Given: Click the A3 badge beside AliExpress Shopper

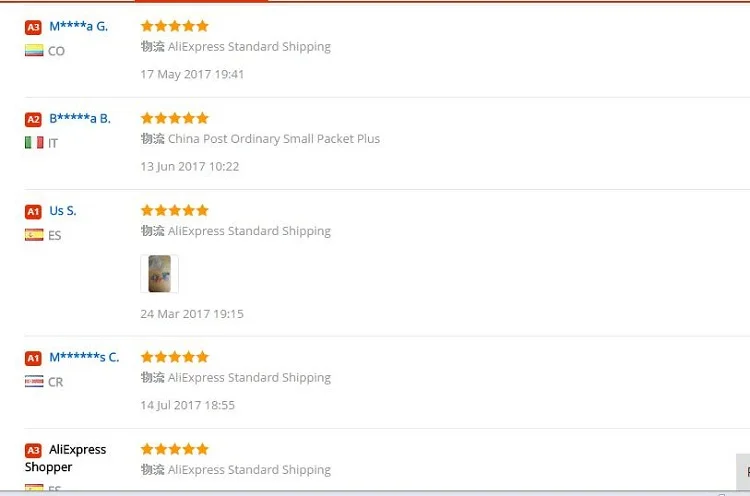Looking at the screenshot, I should [x=33, y=451].
